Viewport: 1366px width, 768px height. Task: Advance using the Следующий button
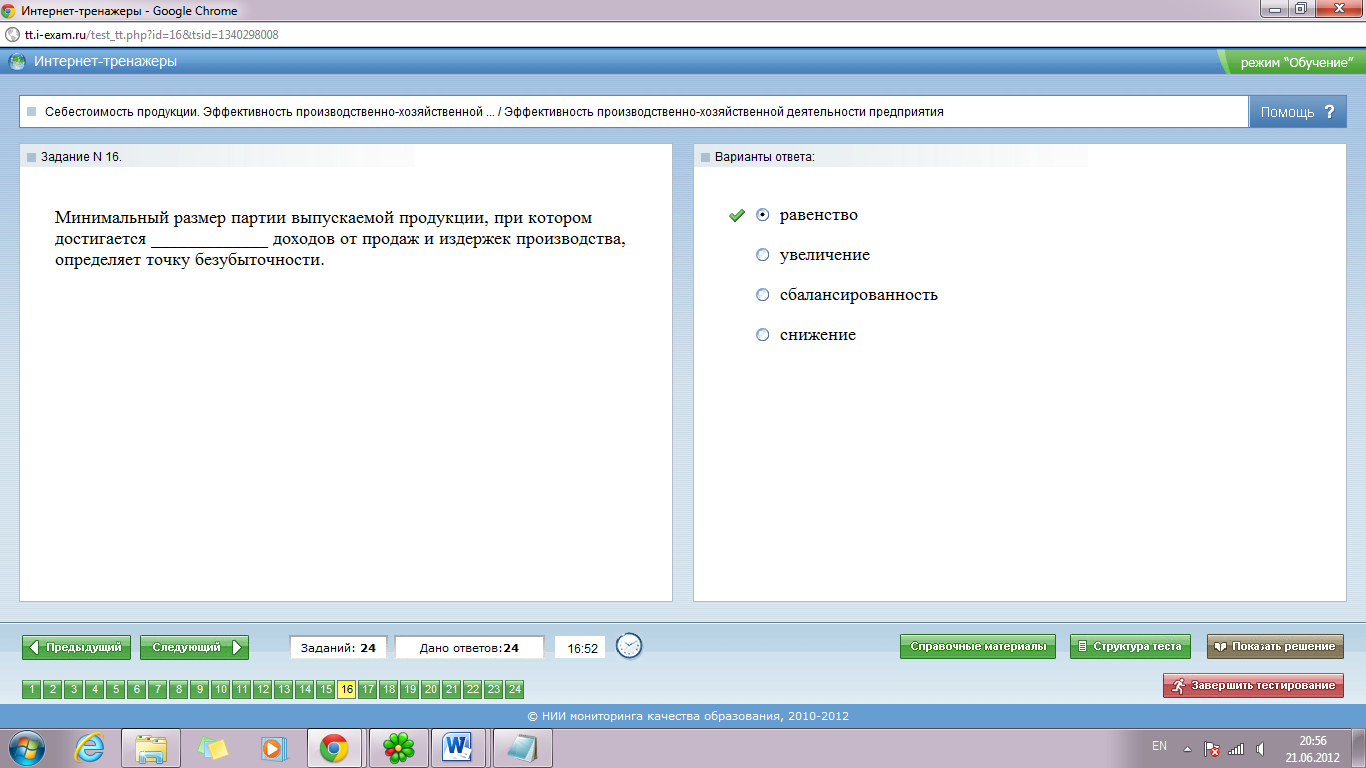coord(194,647)
